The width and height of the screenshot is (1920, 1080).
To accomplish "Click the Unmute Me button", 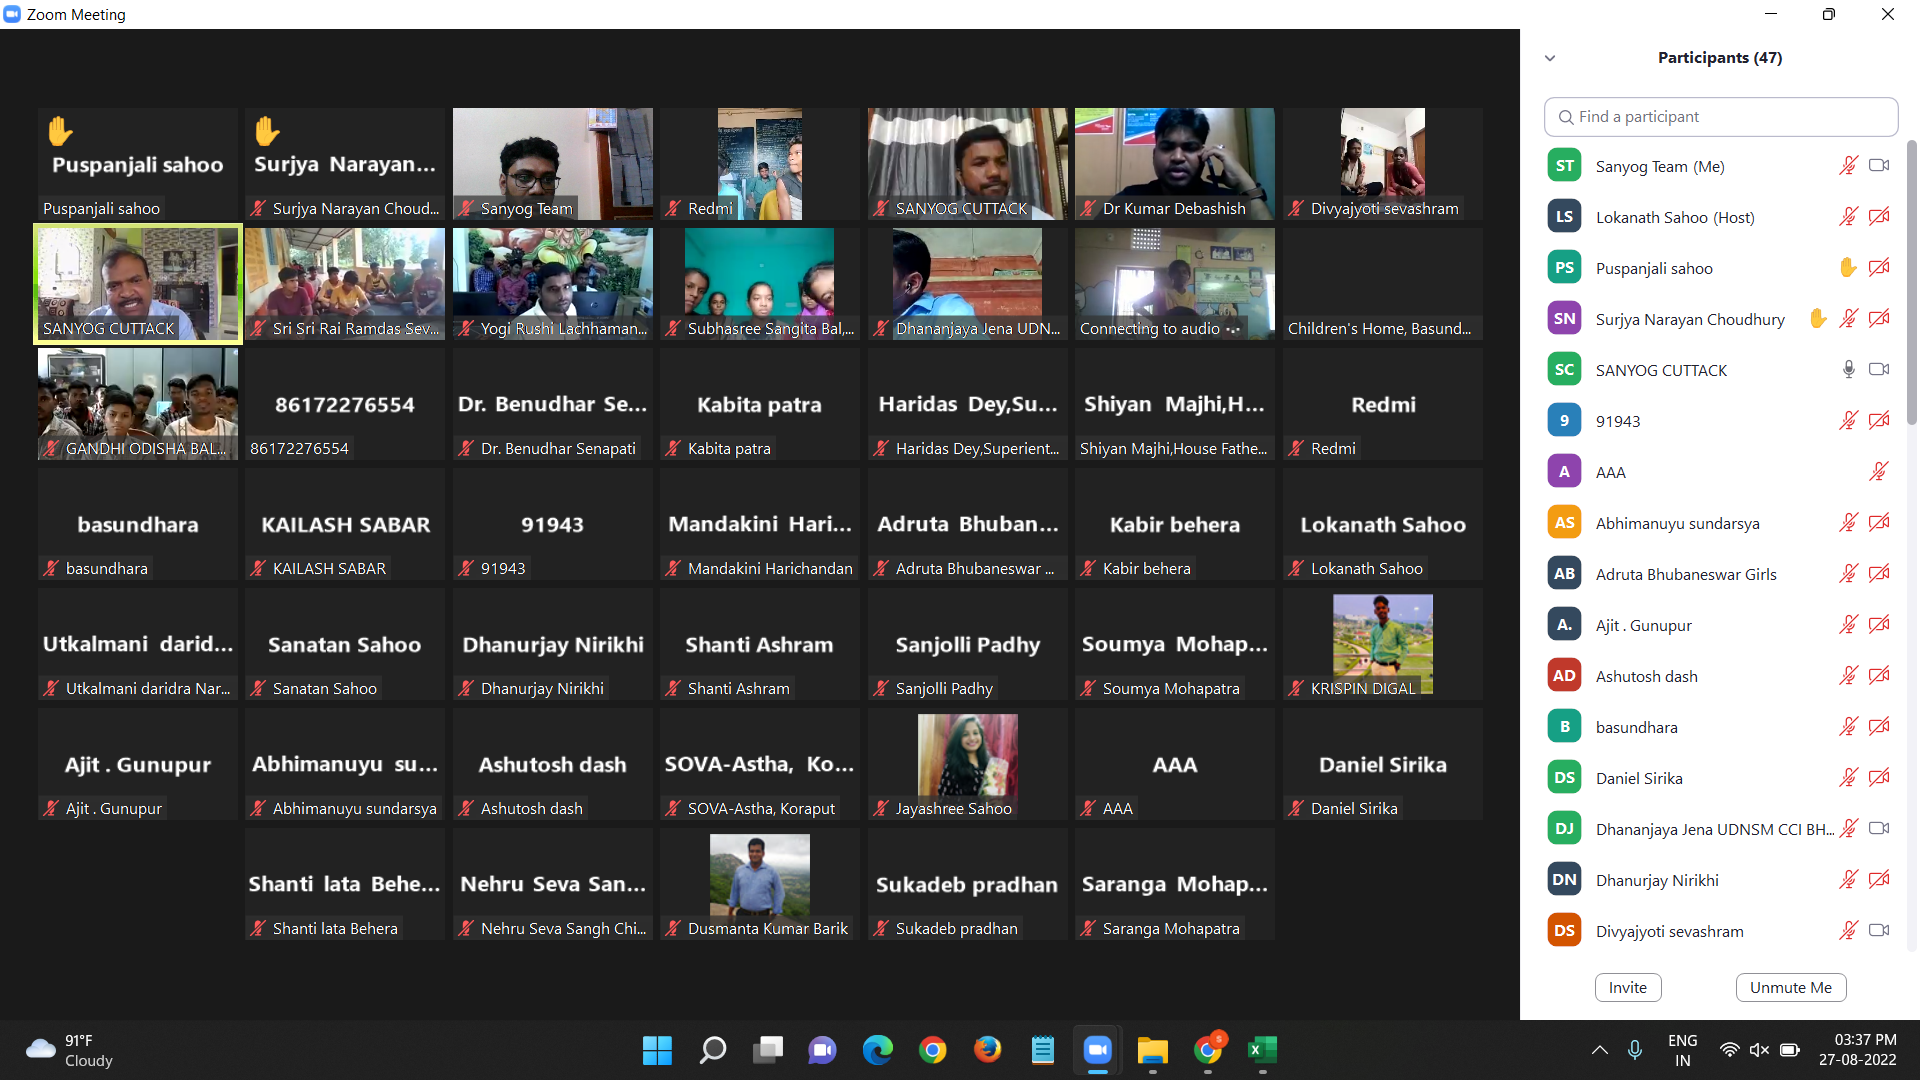I will [1790, 987].
